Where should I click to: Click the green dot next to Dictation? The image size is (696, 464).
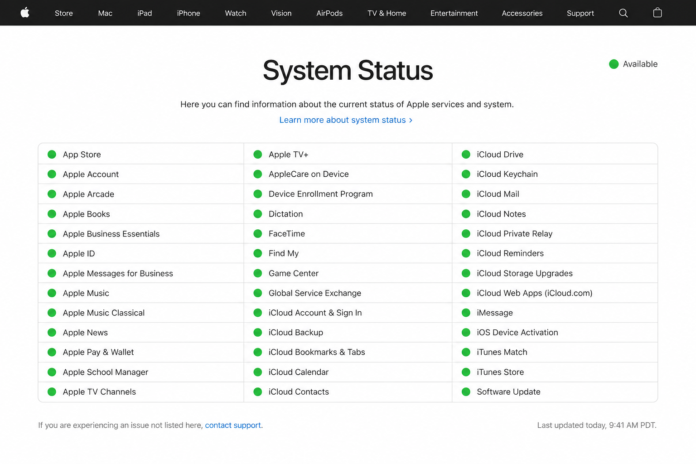point(257,214)
